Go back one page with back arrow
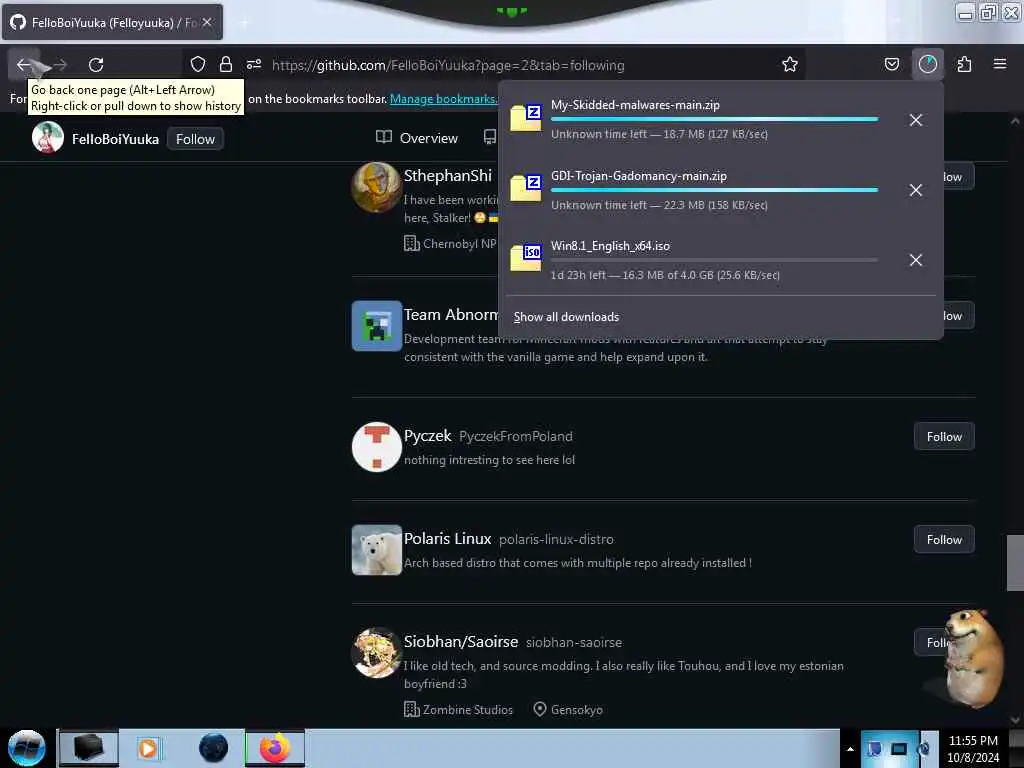Screen dimensions: 1024x768 click(24, 65)
